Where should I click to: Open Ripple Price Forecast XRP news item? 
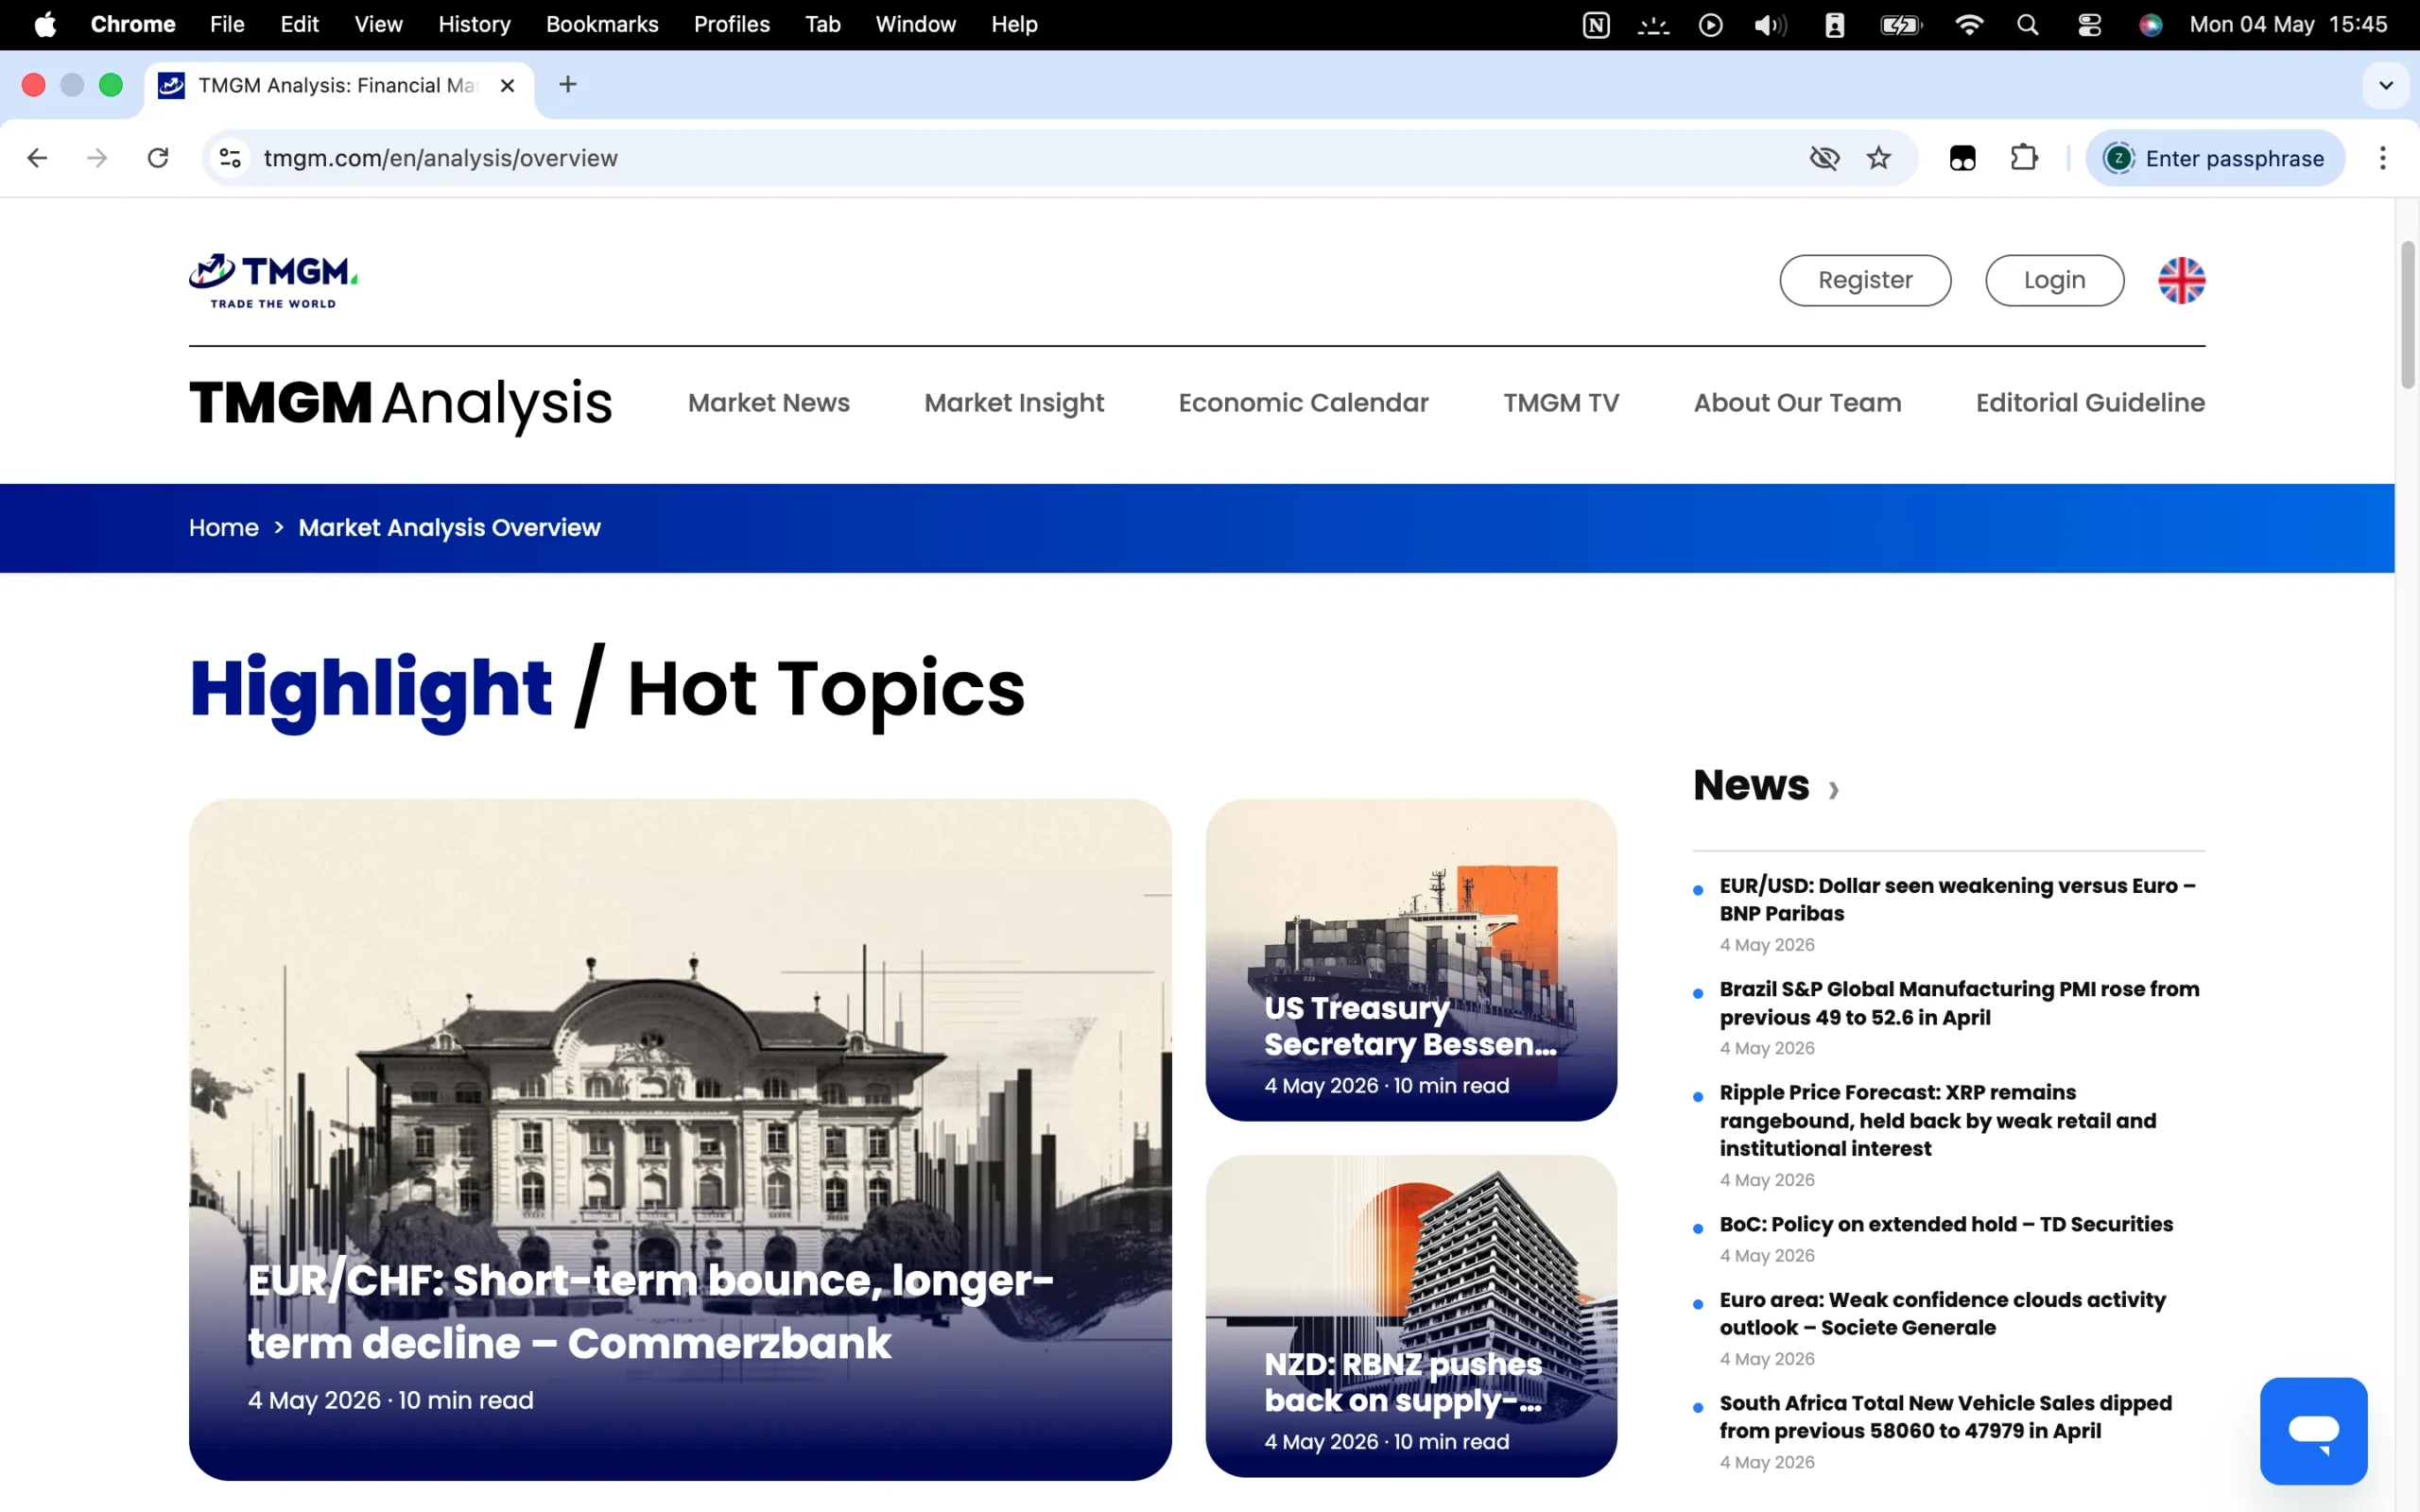1937,1120
